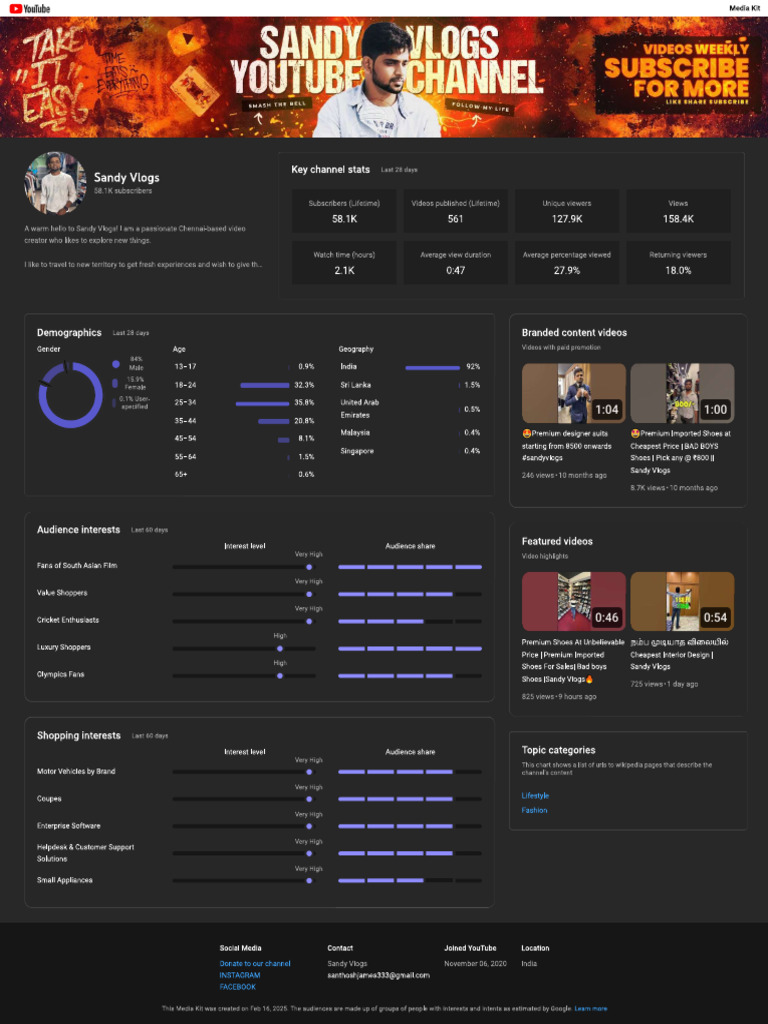Click the Motor Vehicles by Brand interest slider
768x1024 pixels.
tap(244, 772)
